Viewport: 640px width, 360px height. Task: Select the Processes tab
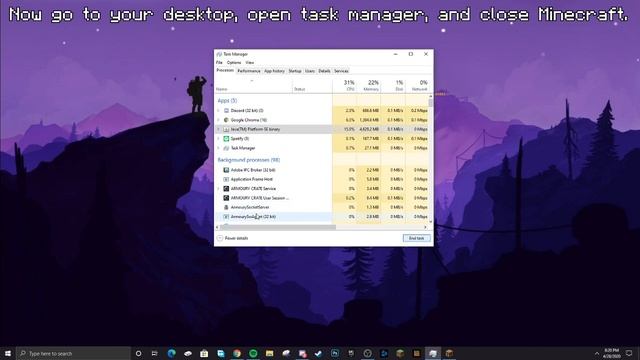tap(225, 71)
